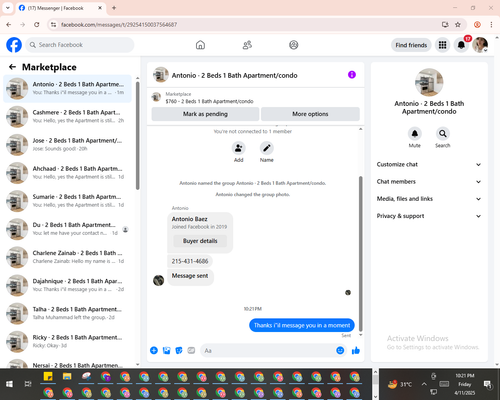Open notifications bell with badge 17

461,45
